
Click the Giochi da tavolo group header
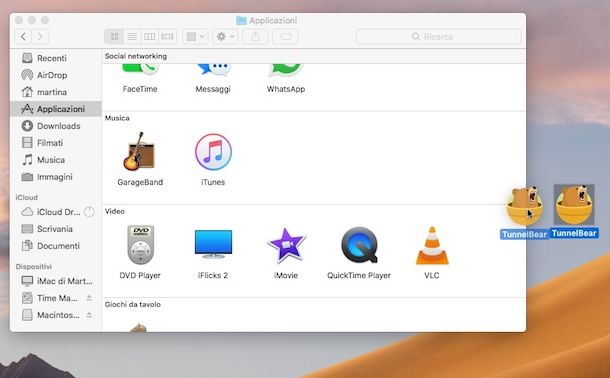(x=133, y=304)
